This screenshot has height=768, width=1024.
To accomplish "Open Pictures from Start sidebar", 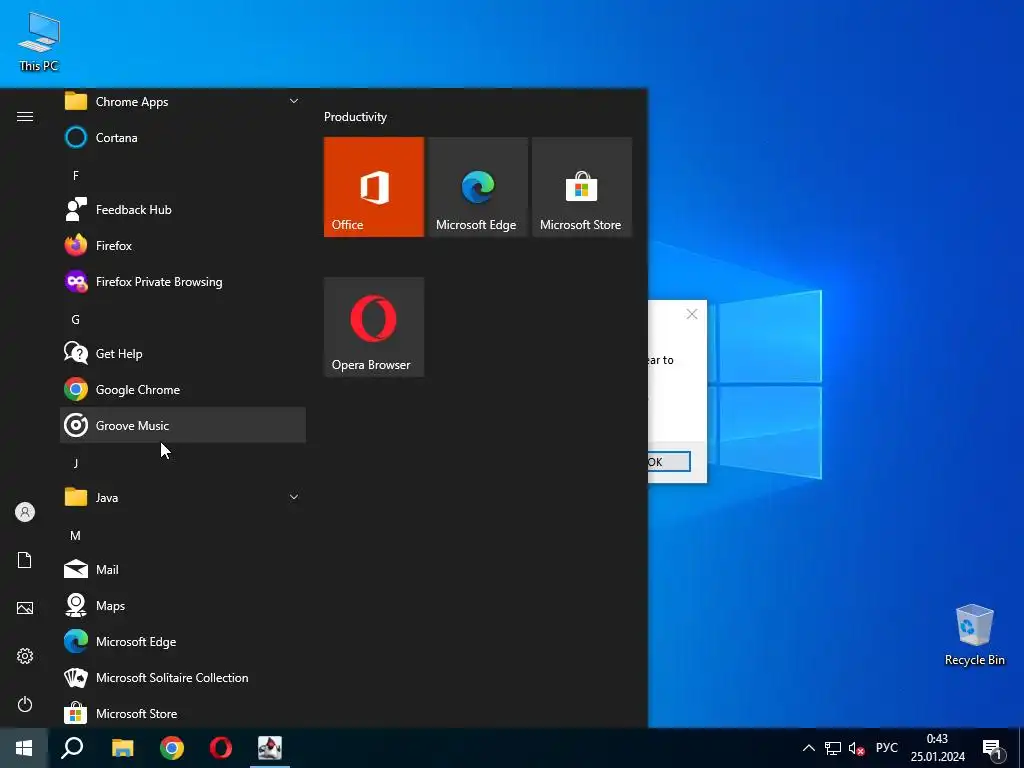I will click(x=25, y=608).
